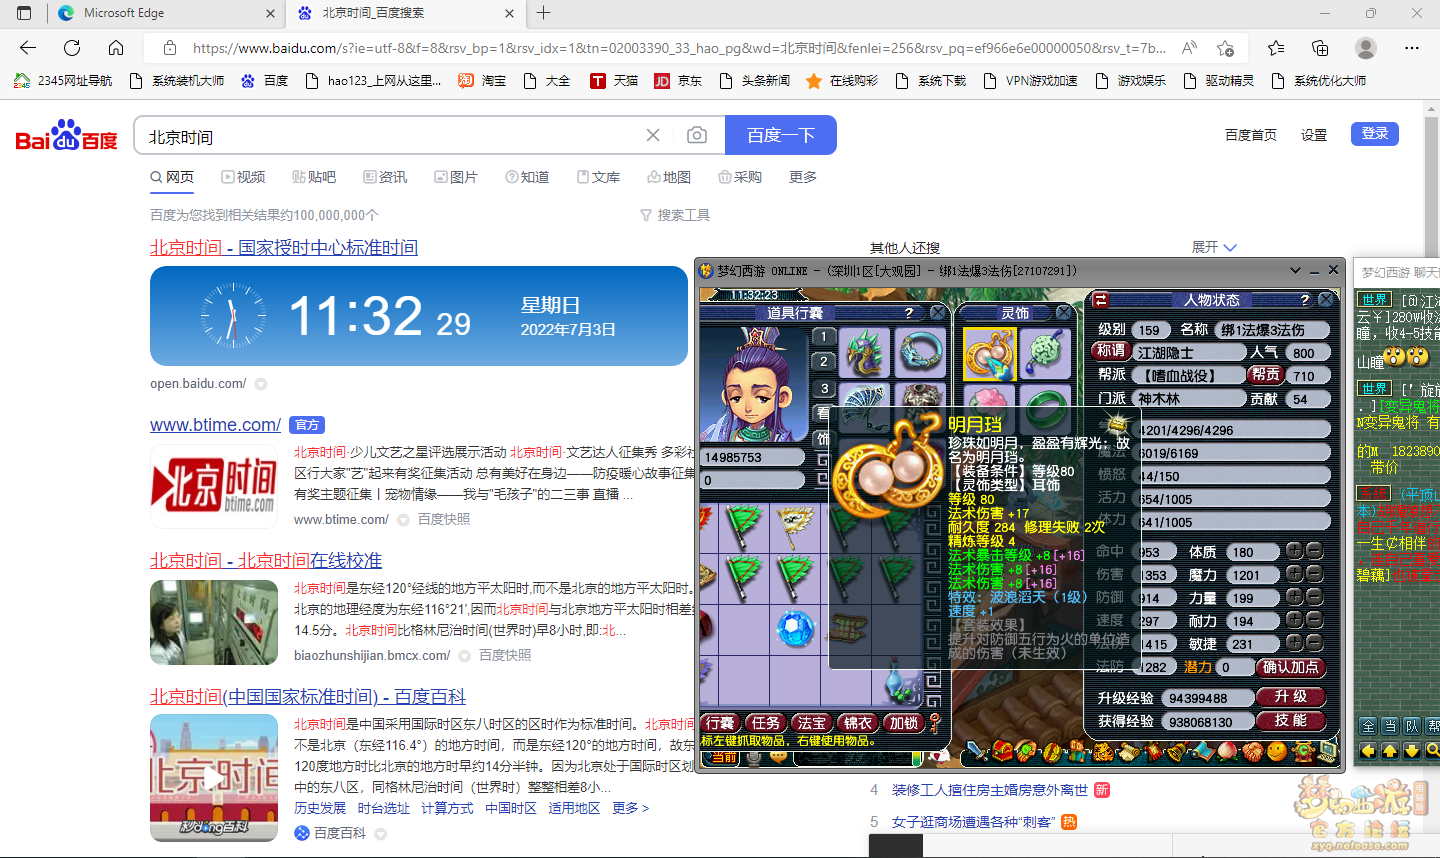Click the computer system icon in game toolbar

pos(1328,751)
